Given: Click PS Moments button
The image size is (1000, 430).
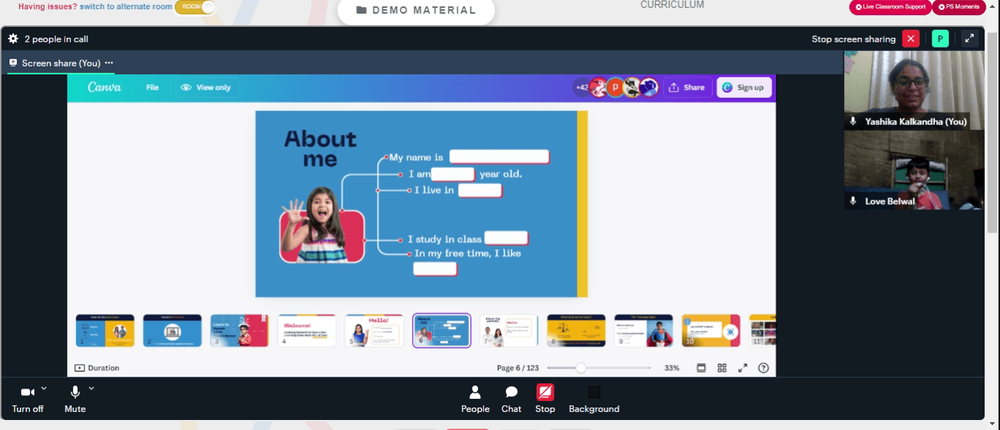Looking at the screenshot, I should 959,7.
